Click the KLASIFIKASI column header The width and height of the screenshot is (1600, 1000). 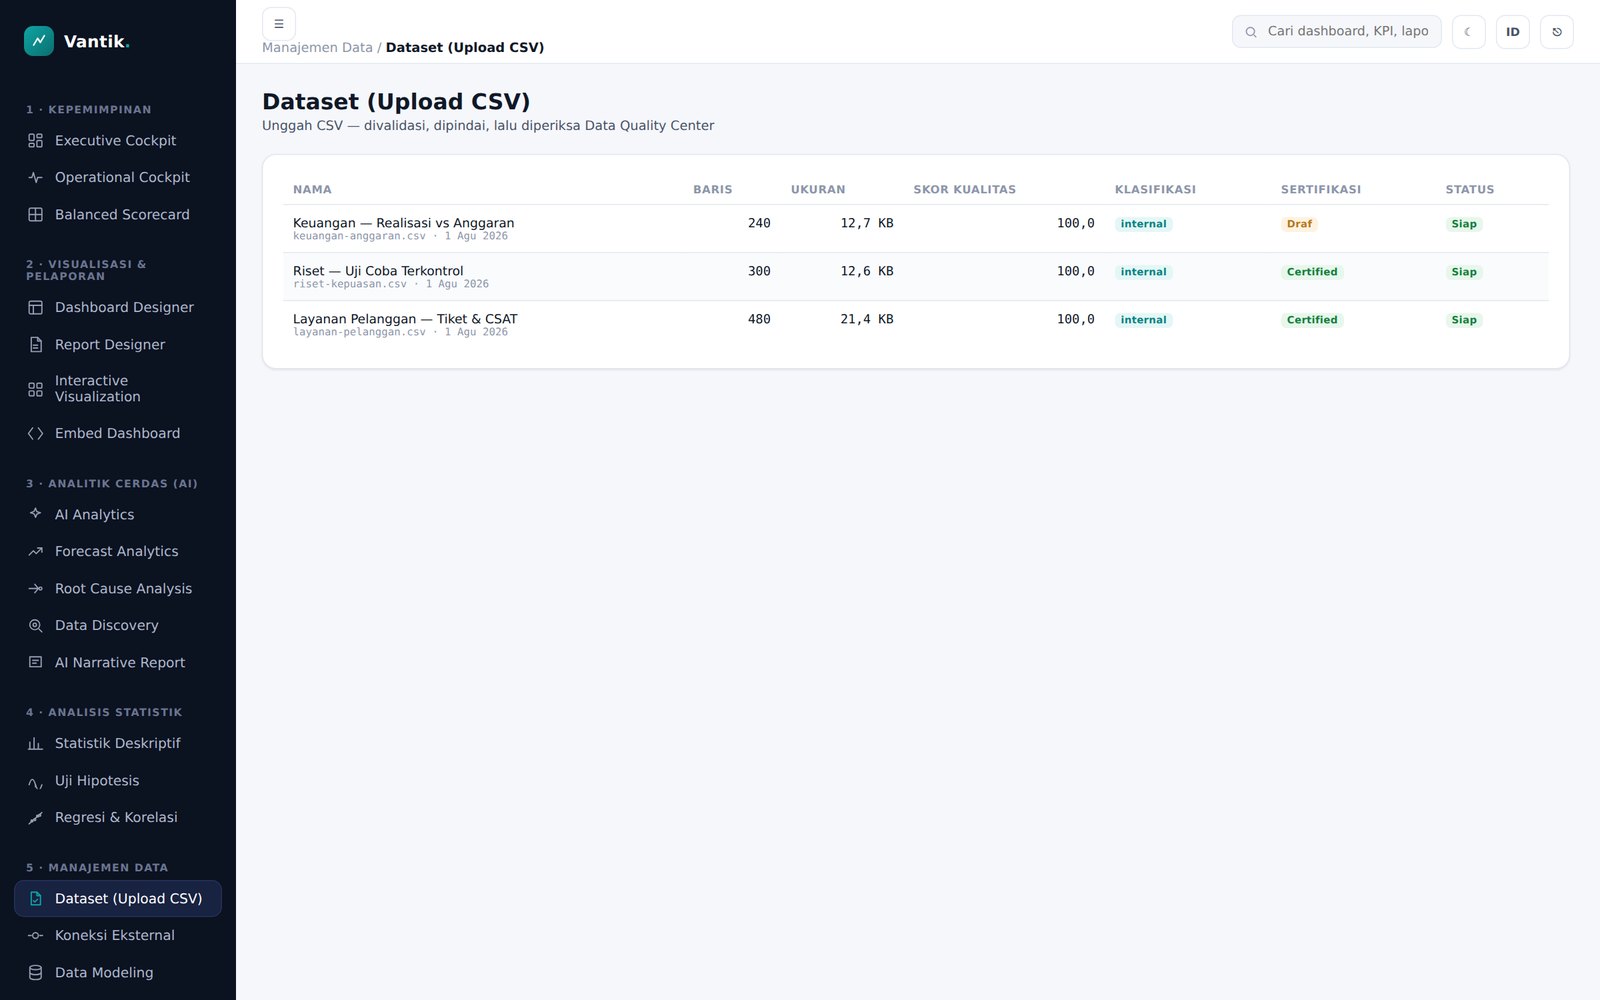click(x=1155, y=190)
